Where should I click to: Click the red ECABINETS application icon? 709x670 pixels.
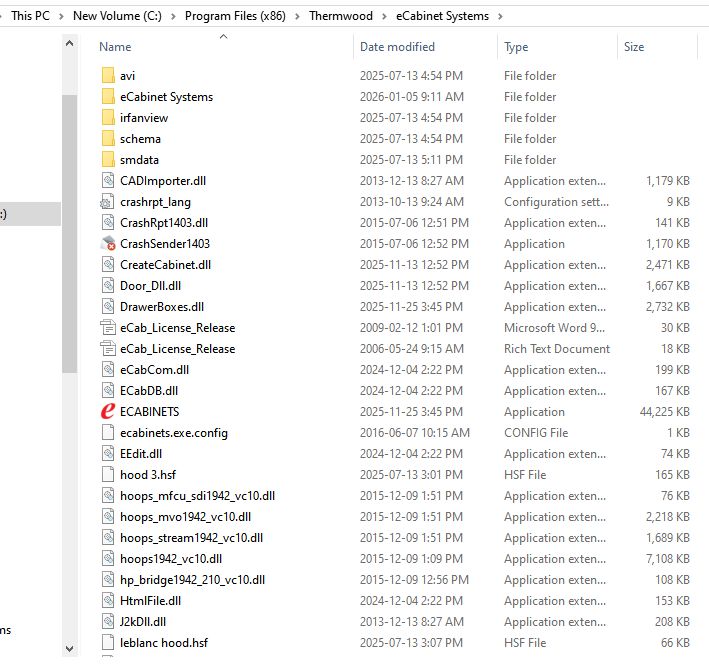(109, 412)
